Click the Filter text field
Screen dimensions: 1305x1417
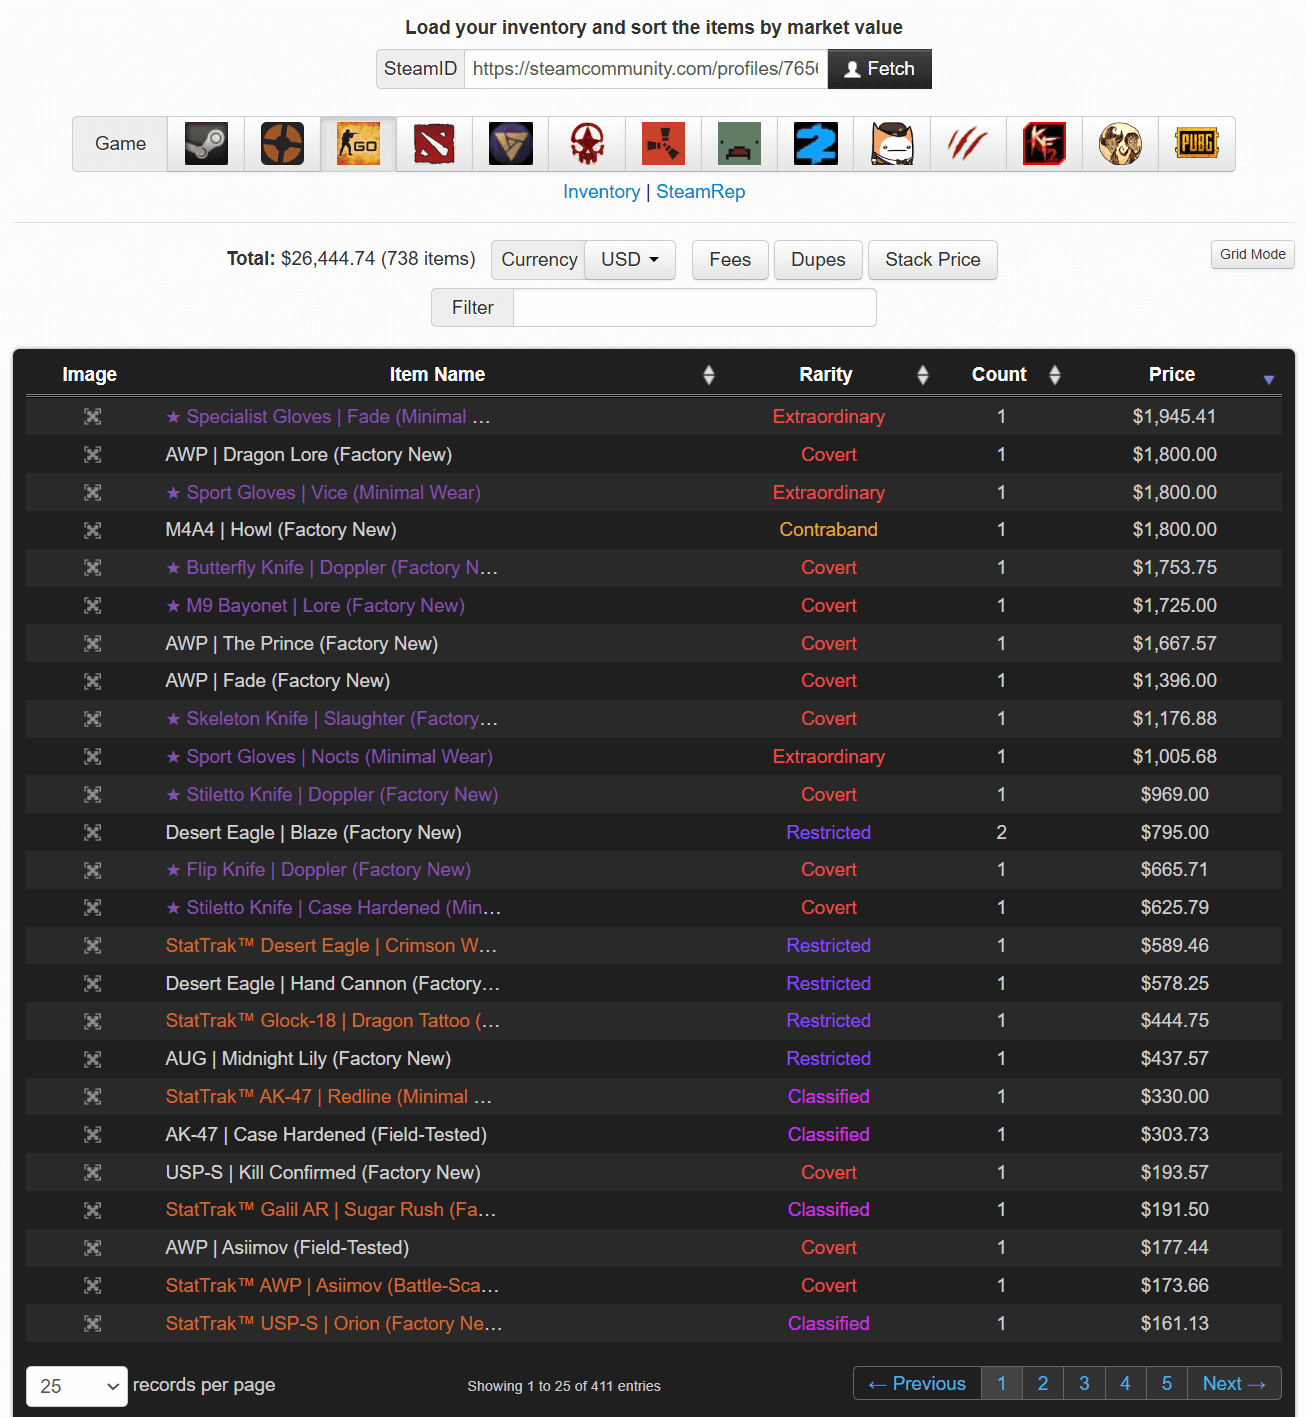(x=694, y=308)
